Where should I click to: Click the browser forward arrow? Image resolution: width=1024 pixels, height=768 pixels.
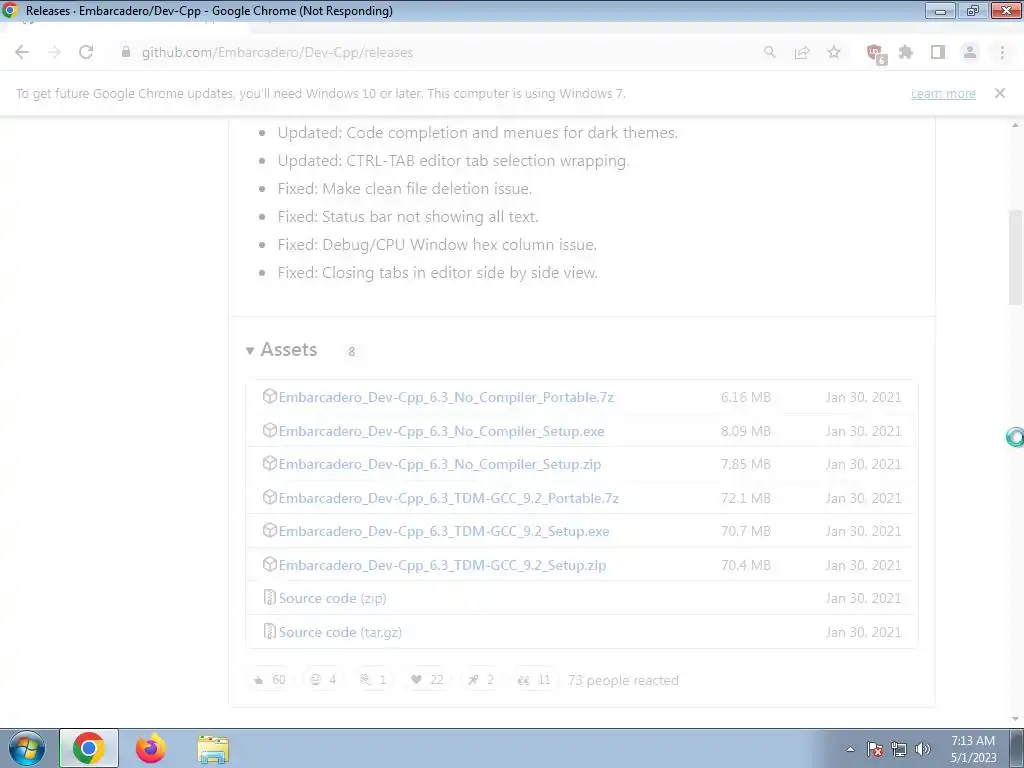54,52
